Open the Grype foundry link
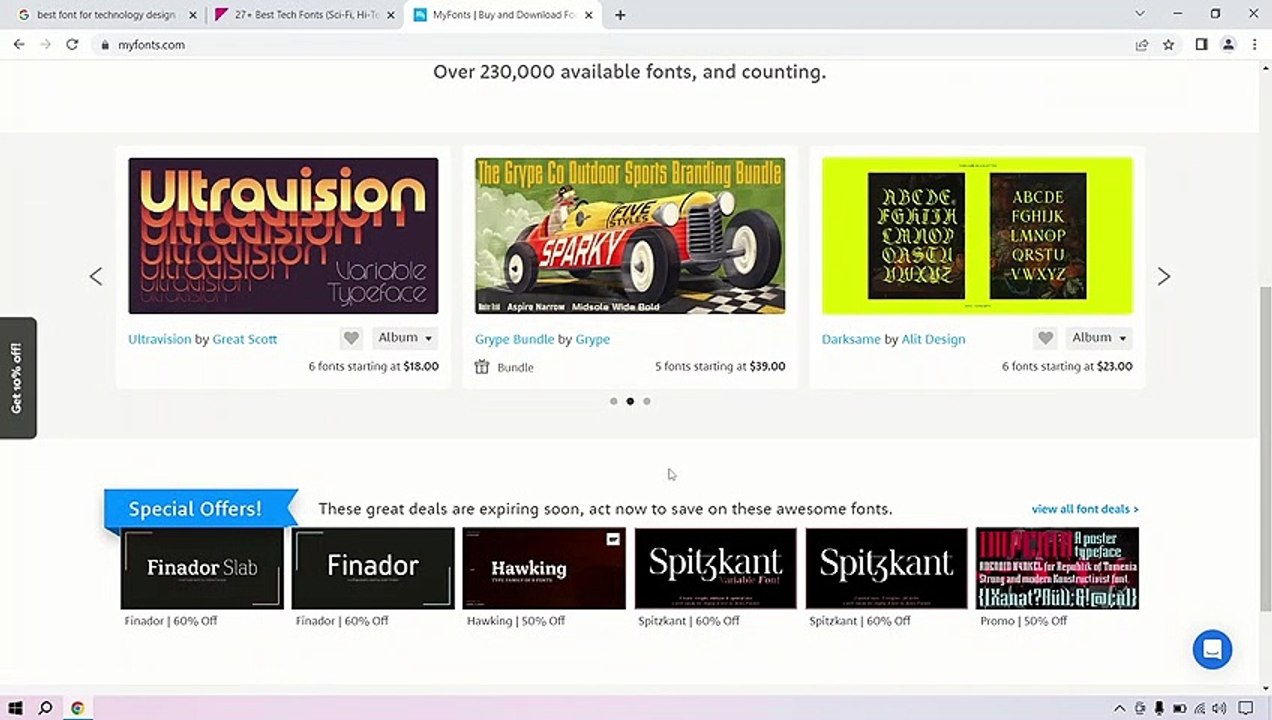This screenshot has width=1272, height=720. coord(592,339)
